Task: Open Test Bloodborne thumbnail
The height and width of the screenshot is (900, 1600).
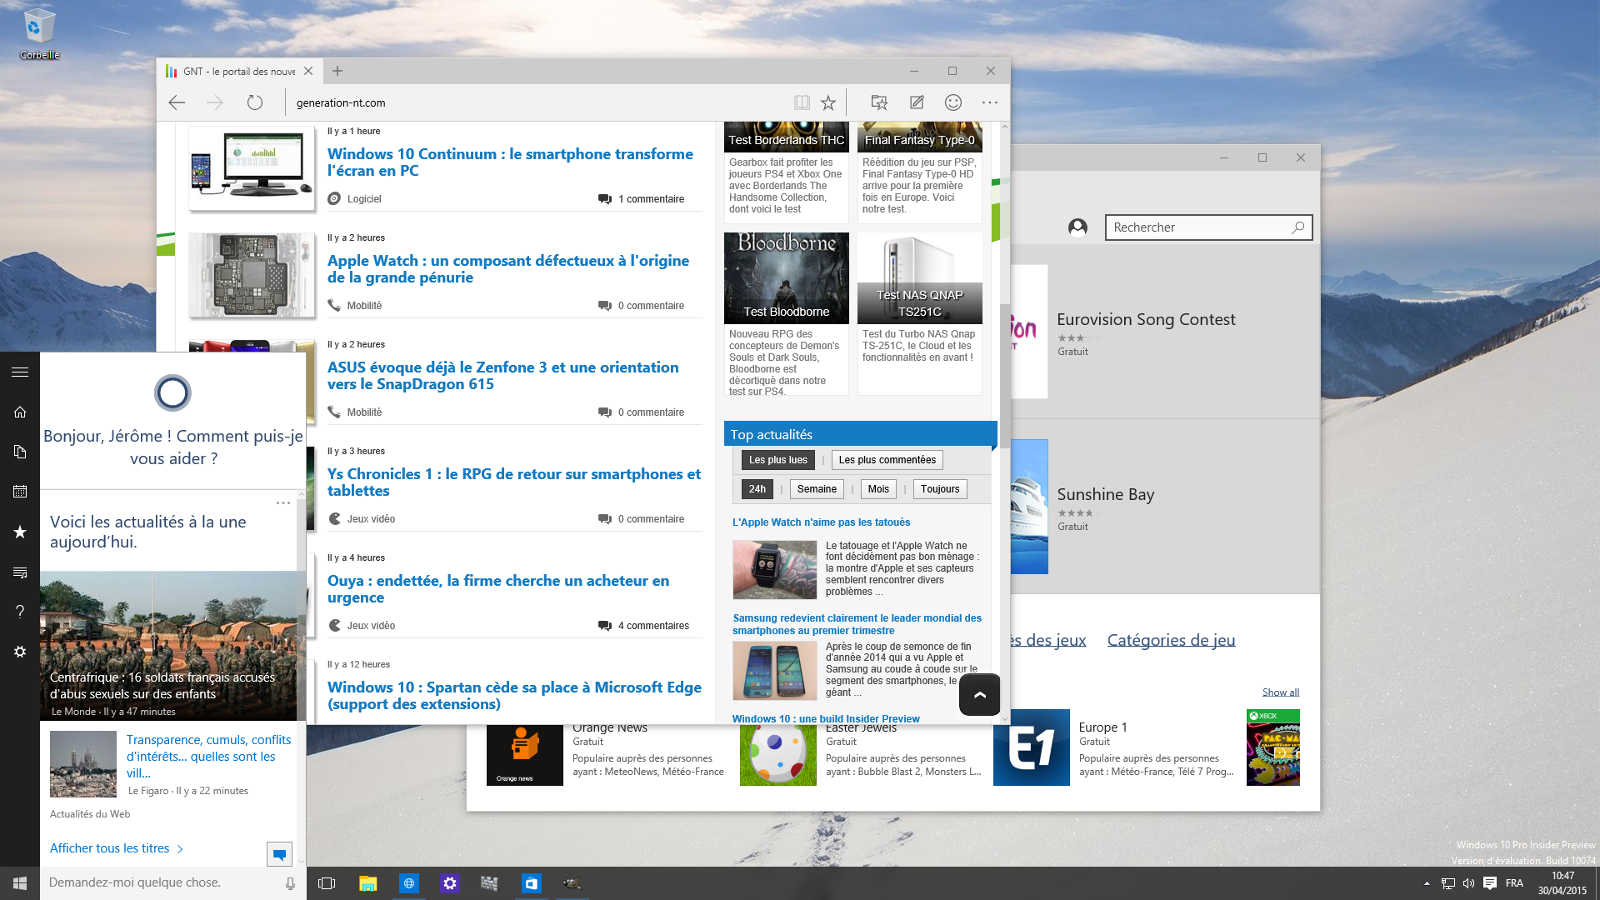Action: point(786,278)
